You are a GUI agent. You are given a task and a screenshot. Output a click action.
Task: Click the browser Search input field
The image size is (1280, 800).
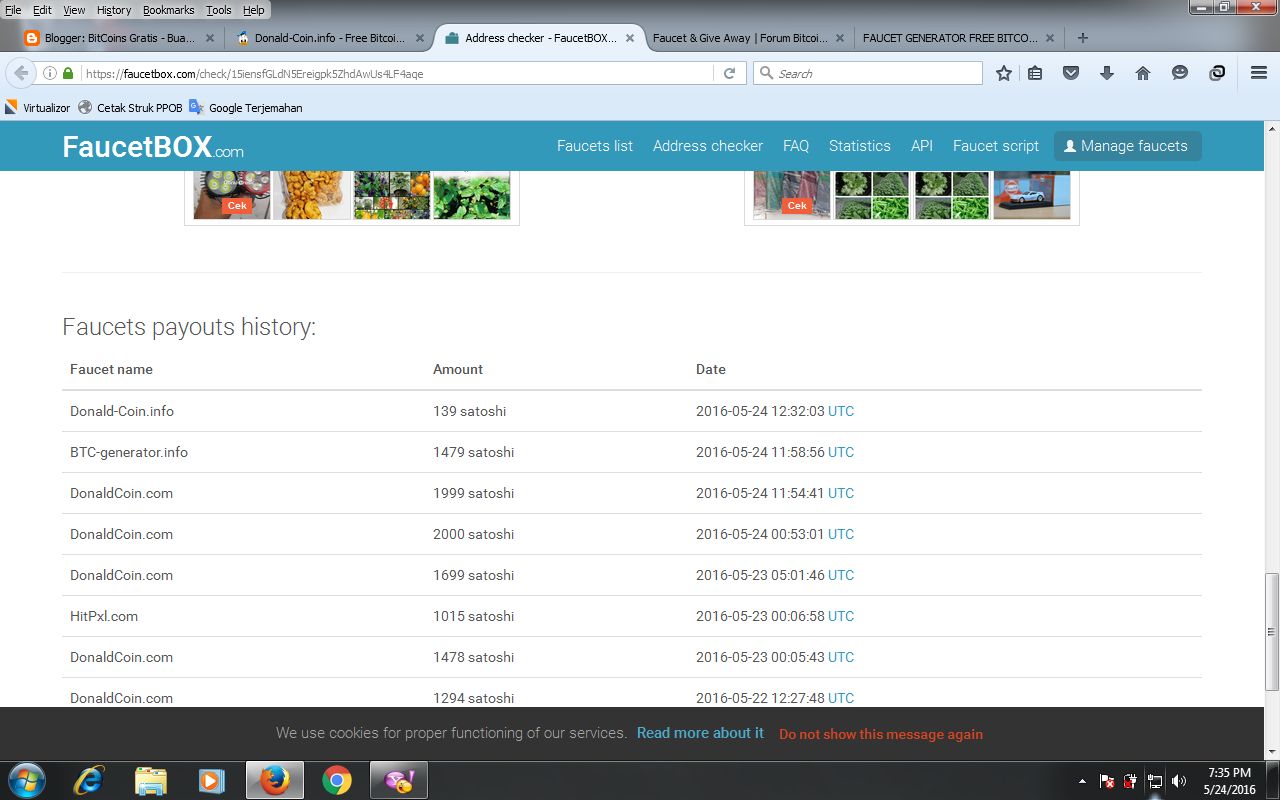point(868,73)
